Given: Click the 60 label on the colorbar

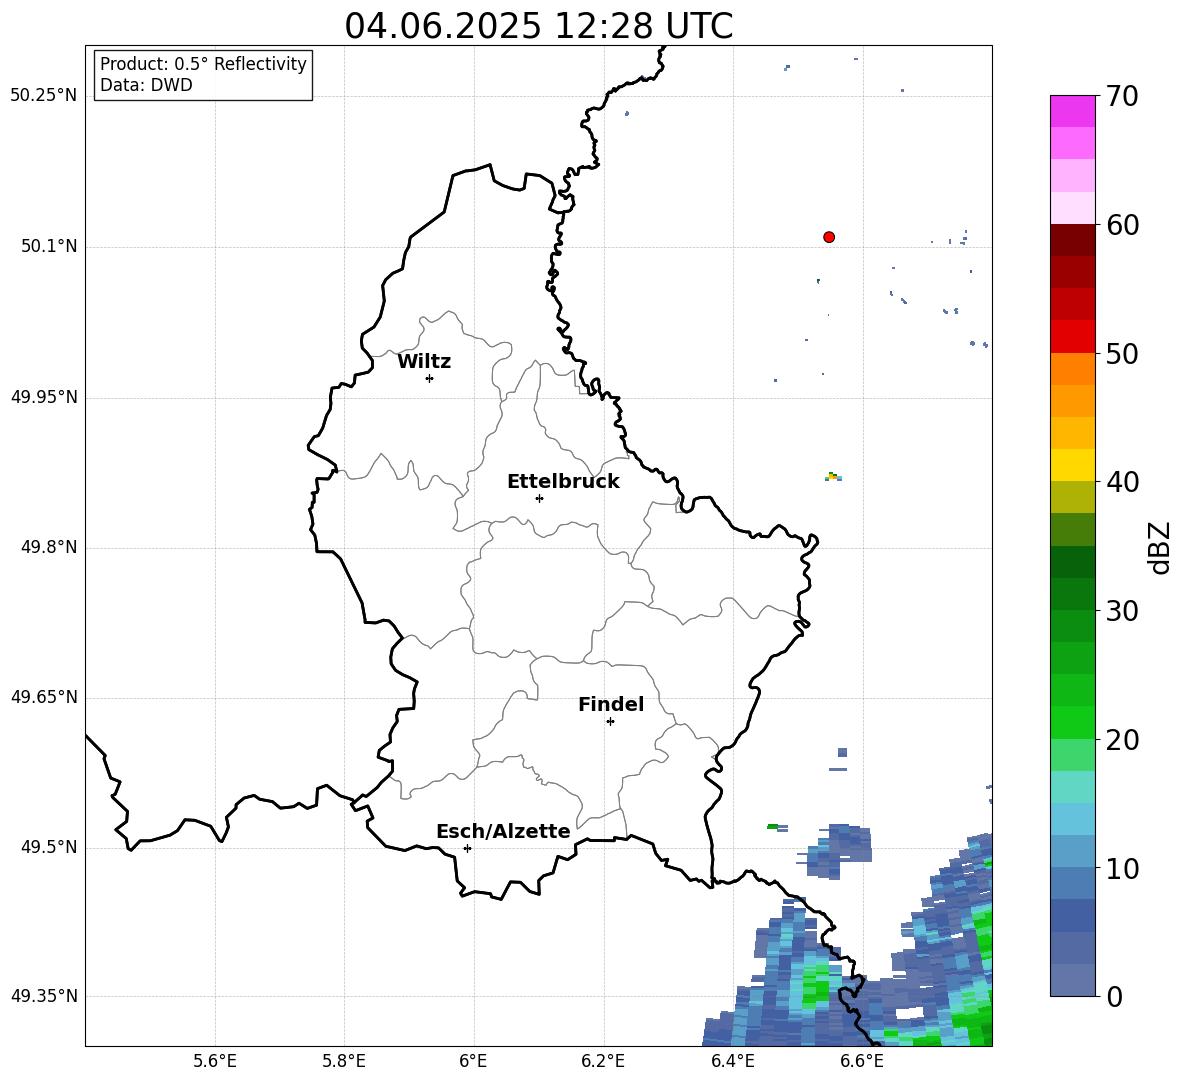Looking at the screenshot, I should (1122, 225).
